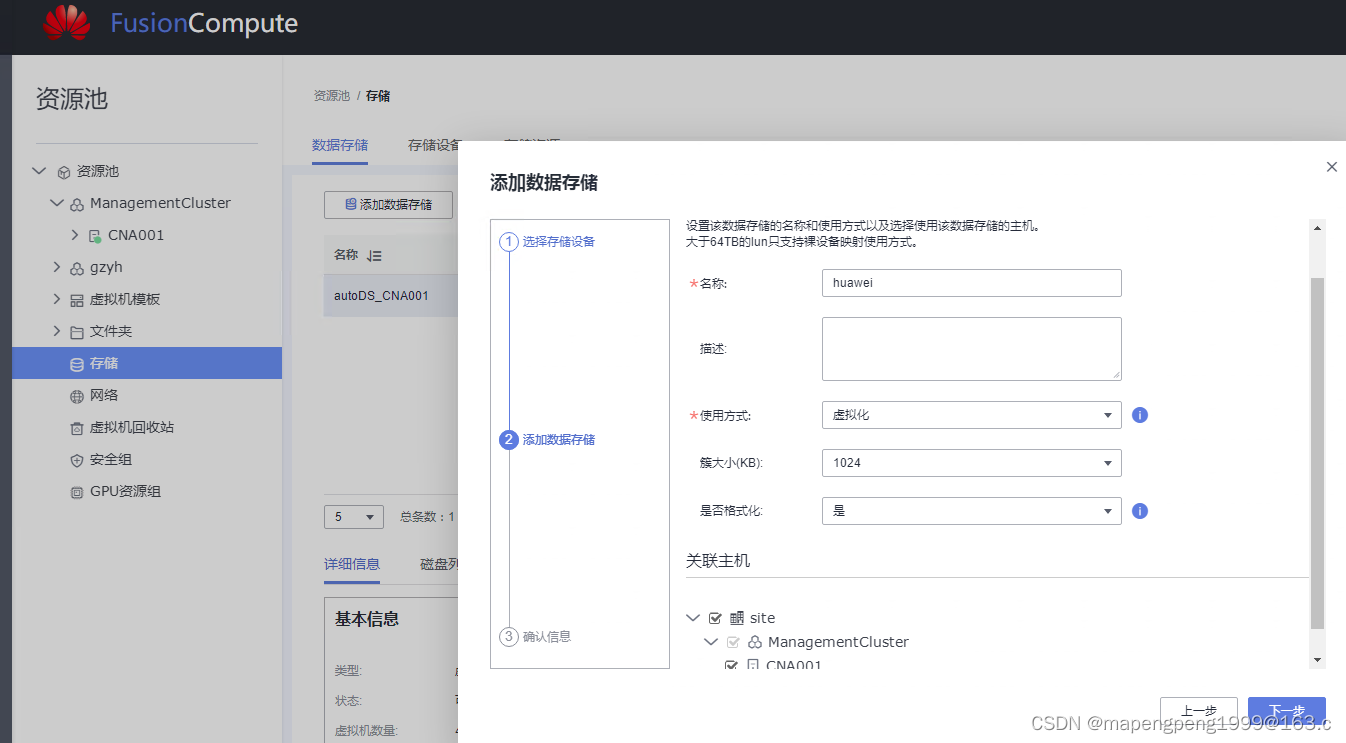1346x743 pixels.
Task: Click the FusionCompute title
Action: pyautogui.click(x=204, y=24)
